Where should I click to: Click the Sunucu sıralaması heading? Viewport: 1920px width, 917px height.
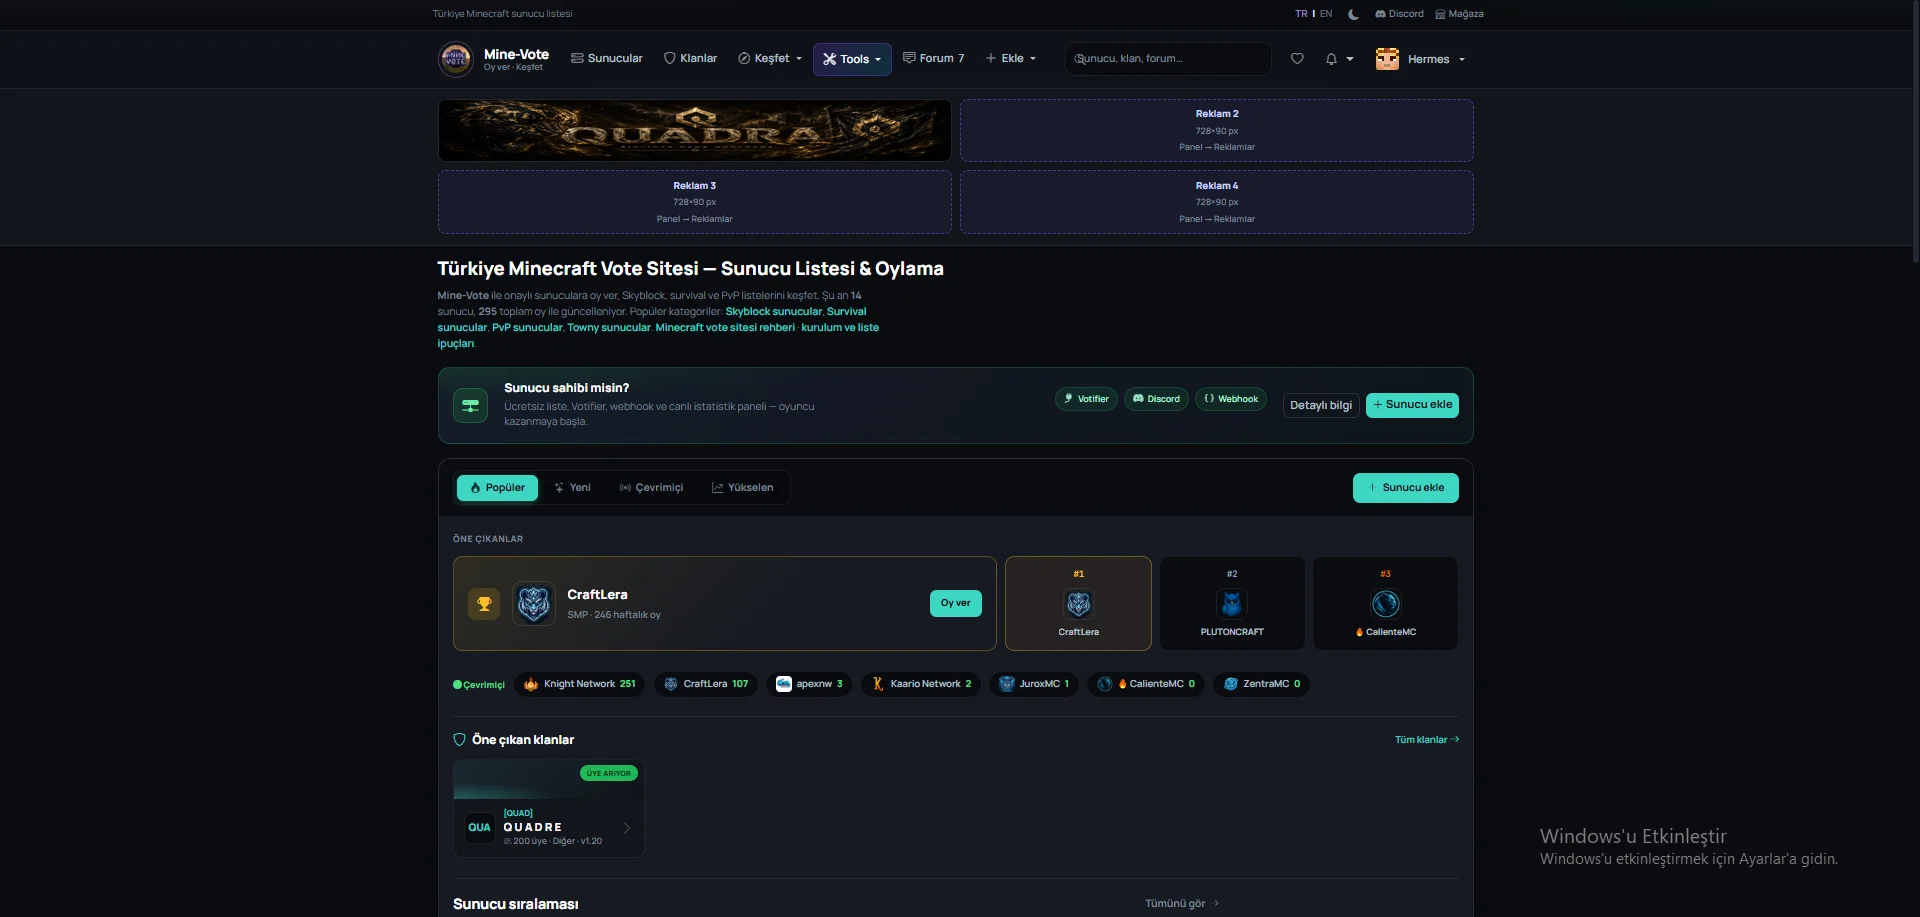(x=516, y=904)
